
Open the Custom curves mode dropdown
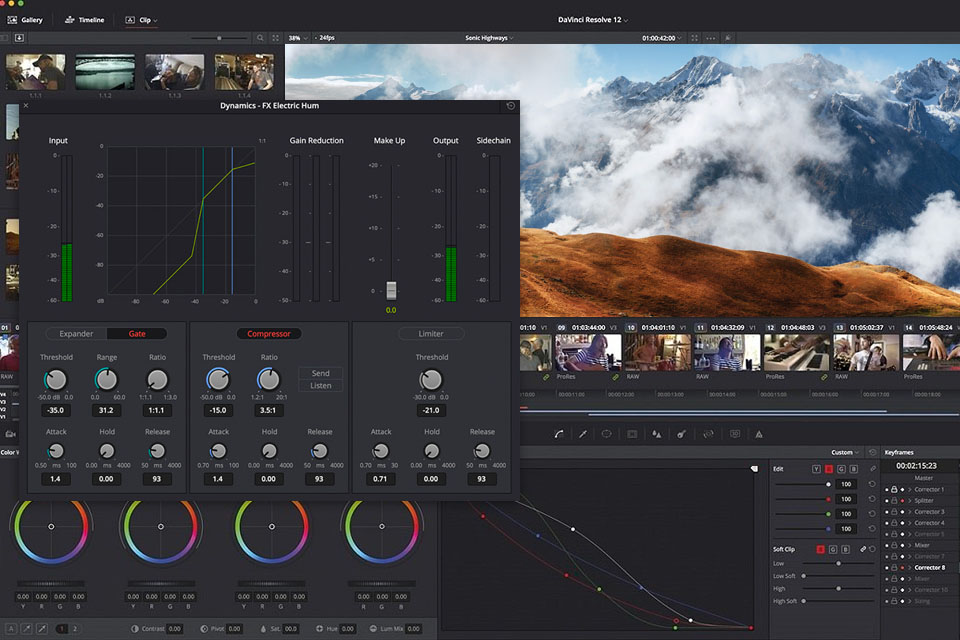845,452
